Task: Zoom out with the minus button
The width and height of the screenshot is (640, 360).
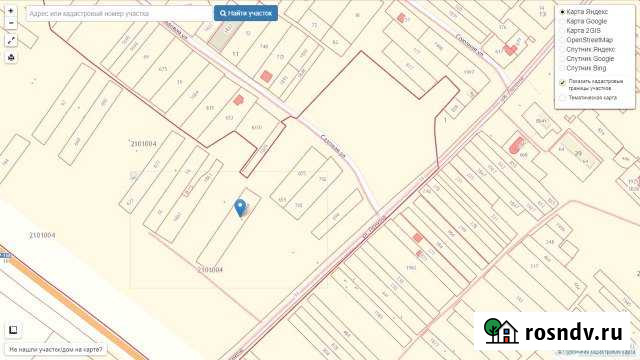Action: (11, 23)
